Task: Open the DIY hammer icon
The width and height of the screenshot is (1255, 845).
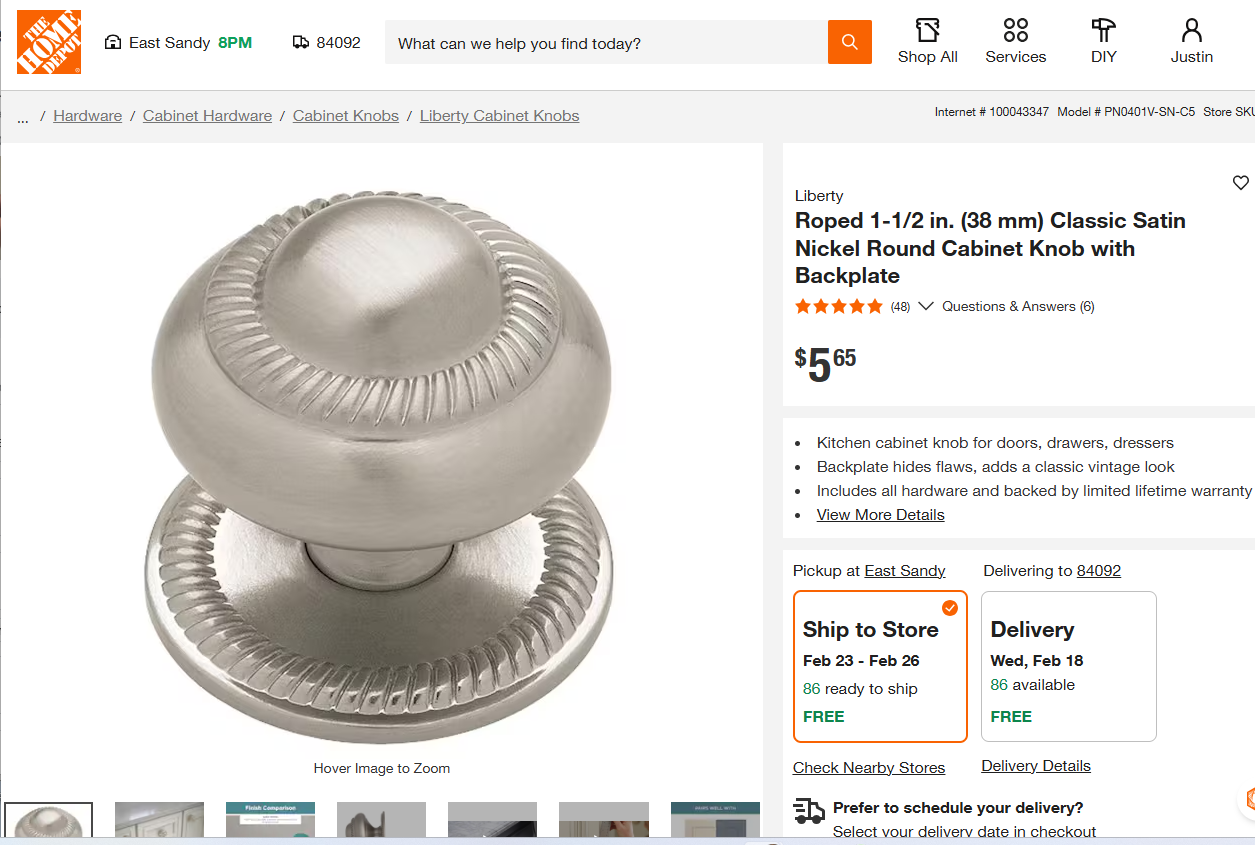Action: click(1102, 32)
